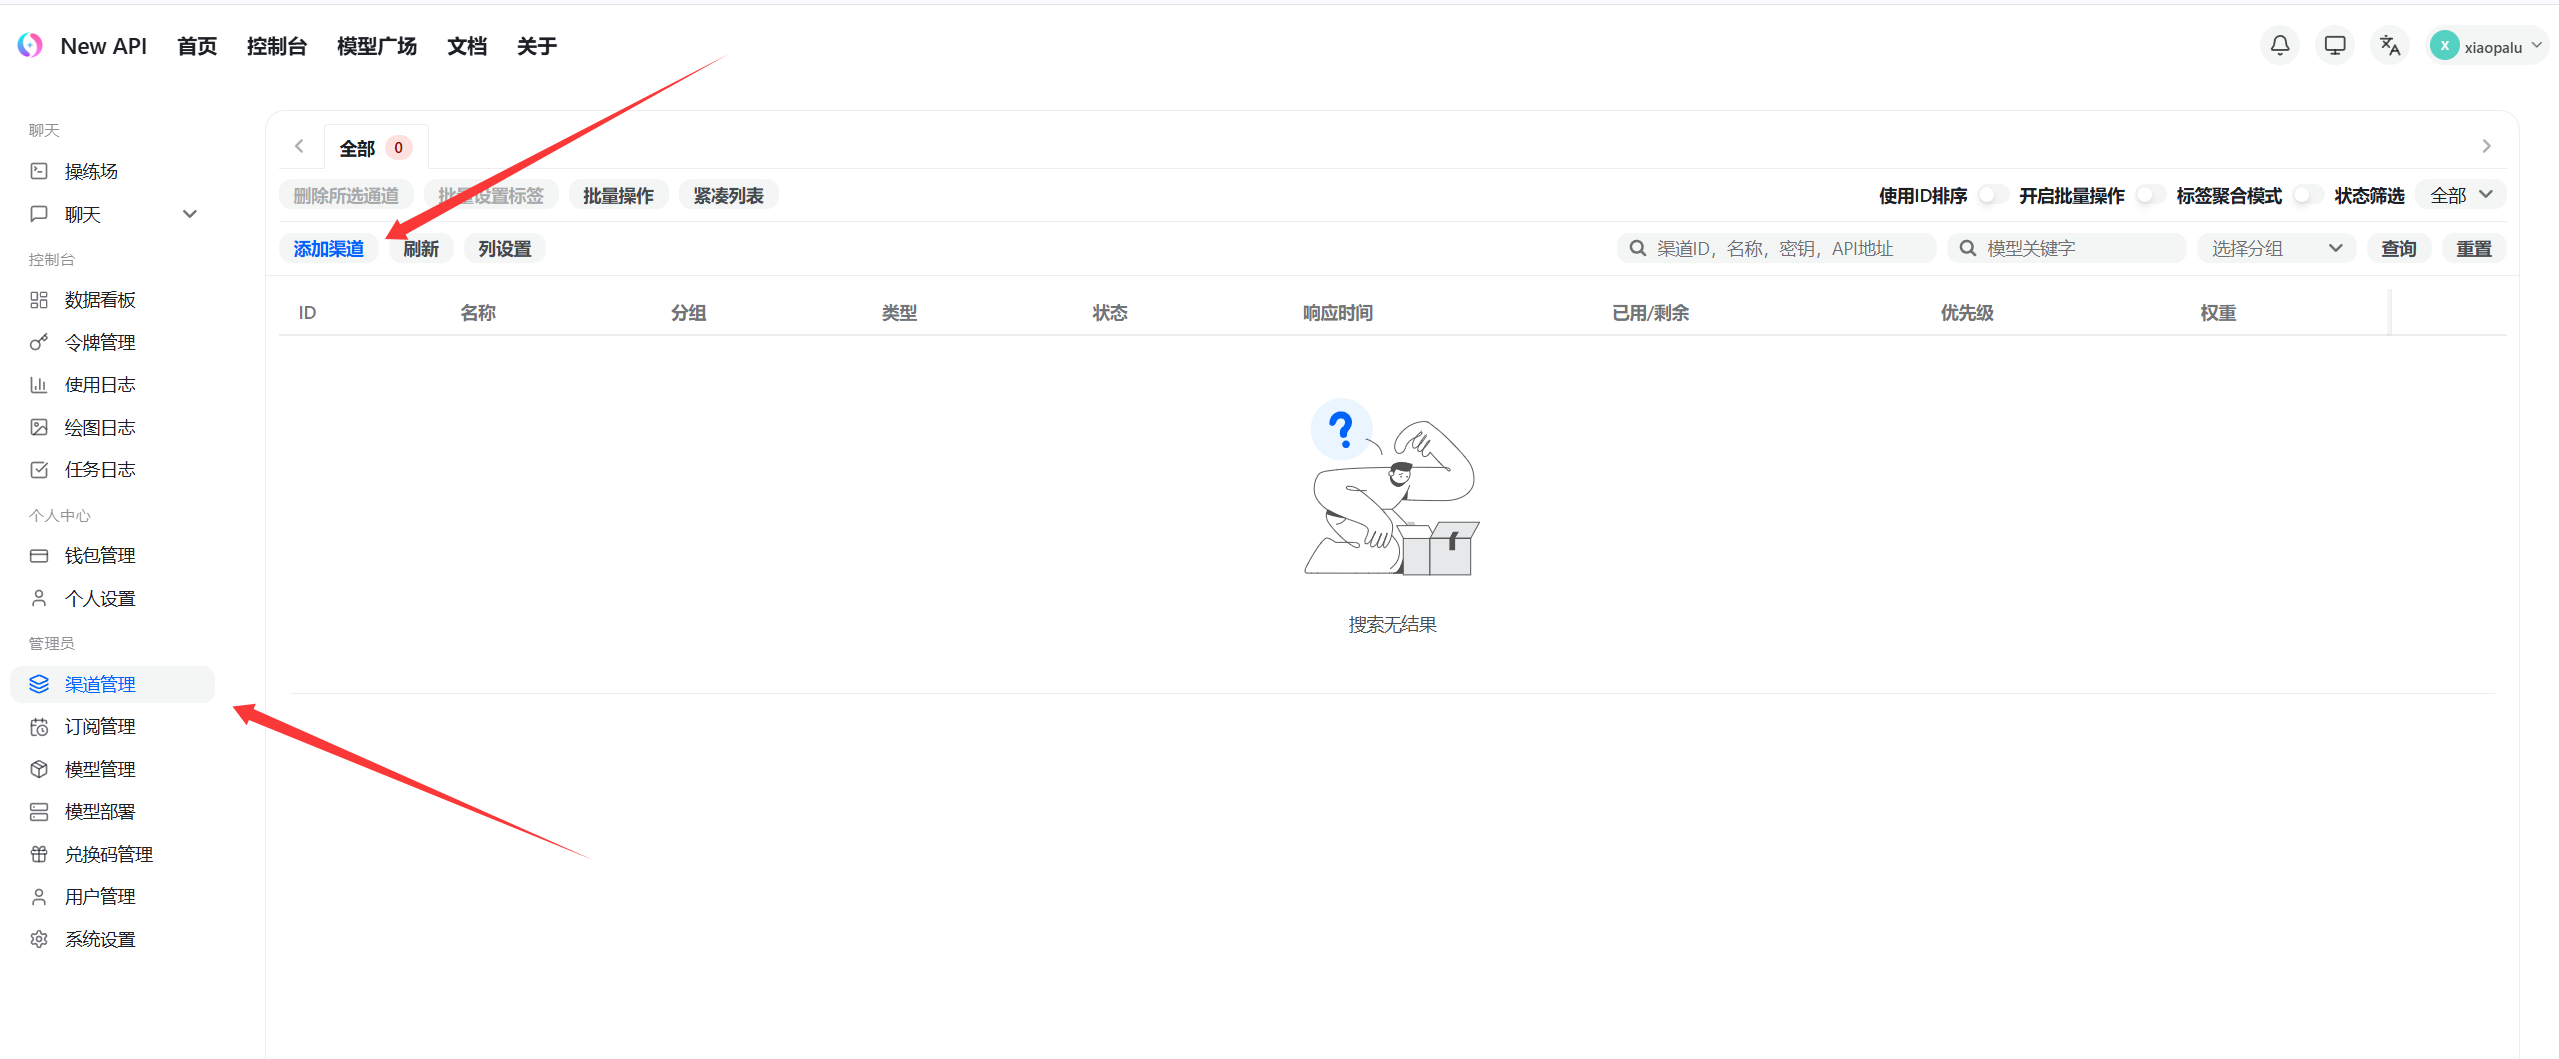The image size is (2559, 1059).
Task: Open 令牌管理 key icon in sidebar
Action: point(39,343)
